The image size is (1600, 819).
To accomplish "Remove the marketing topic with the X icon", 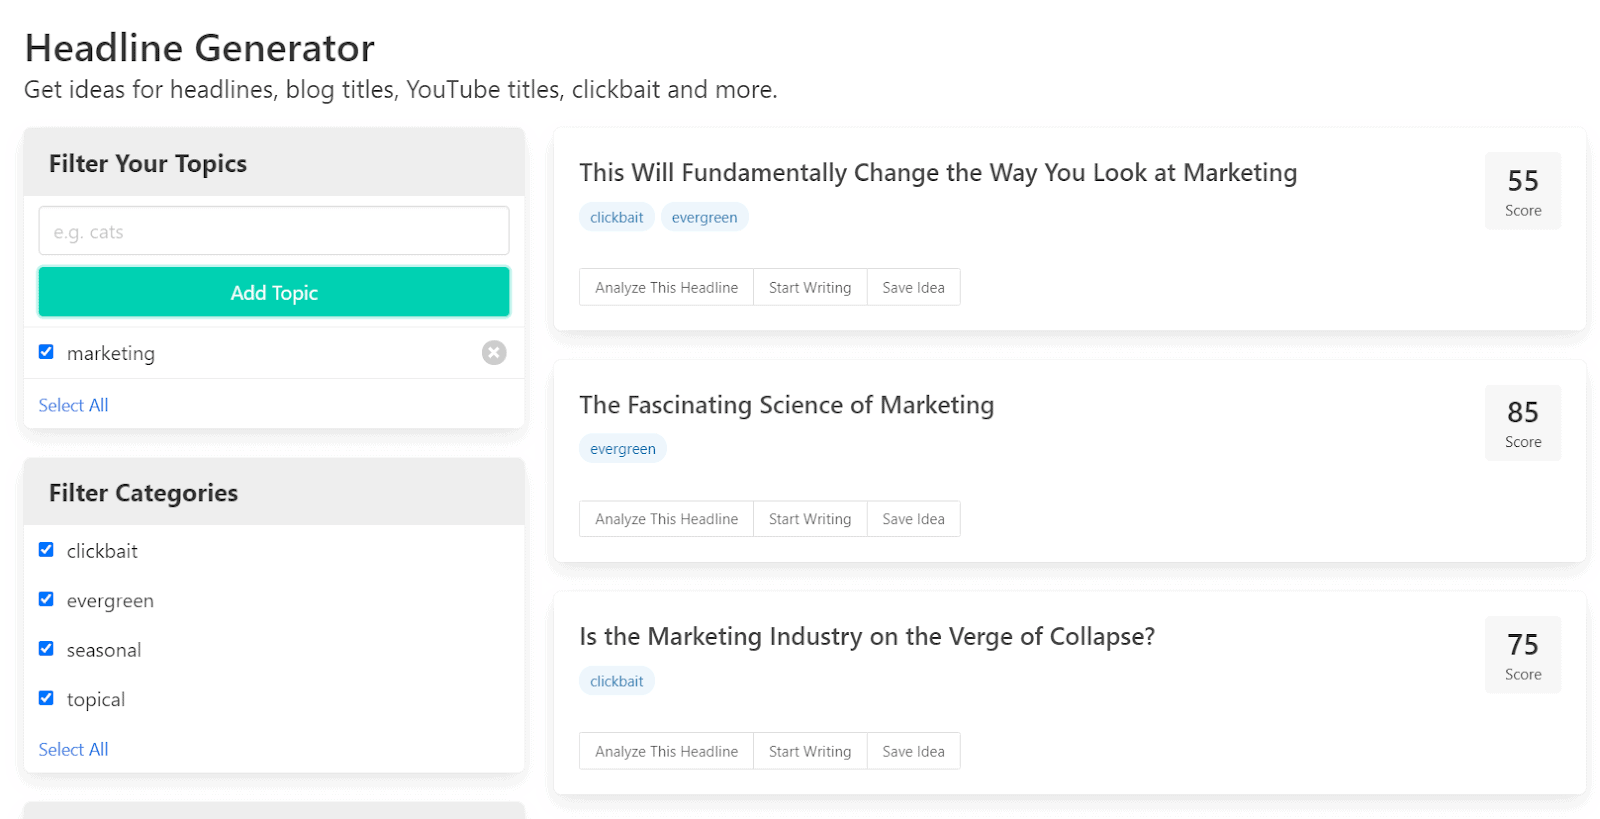I will (x=494, y=353).
